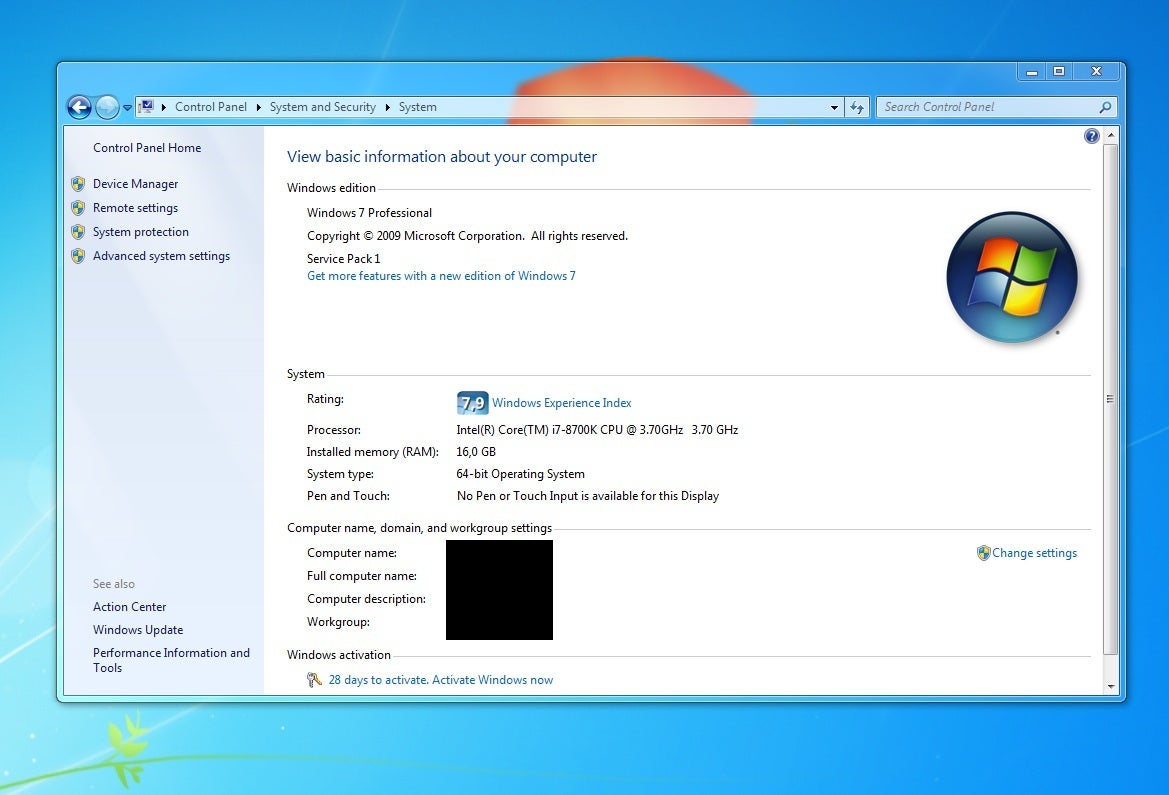Click shield icon beside Advanced system settings
Image resolution: width=1169 pixels, height=795 pixels.
78,256
